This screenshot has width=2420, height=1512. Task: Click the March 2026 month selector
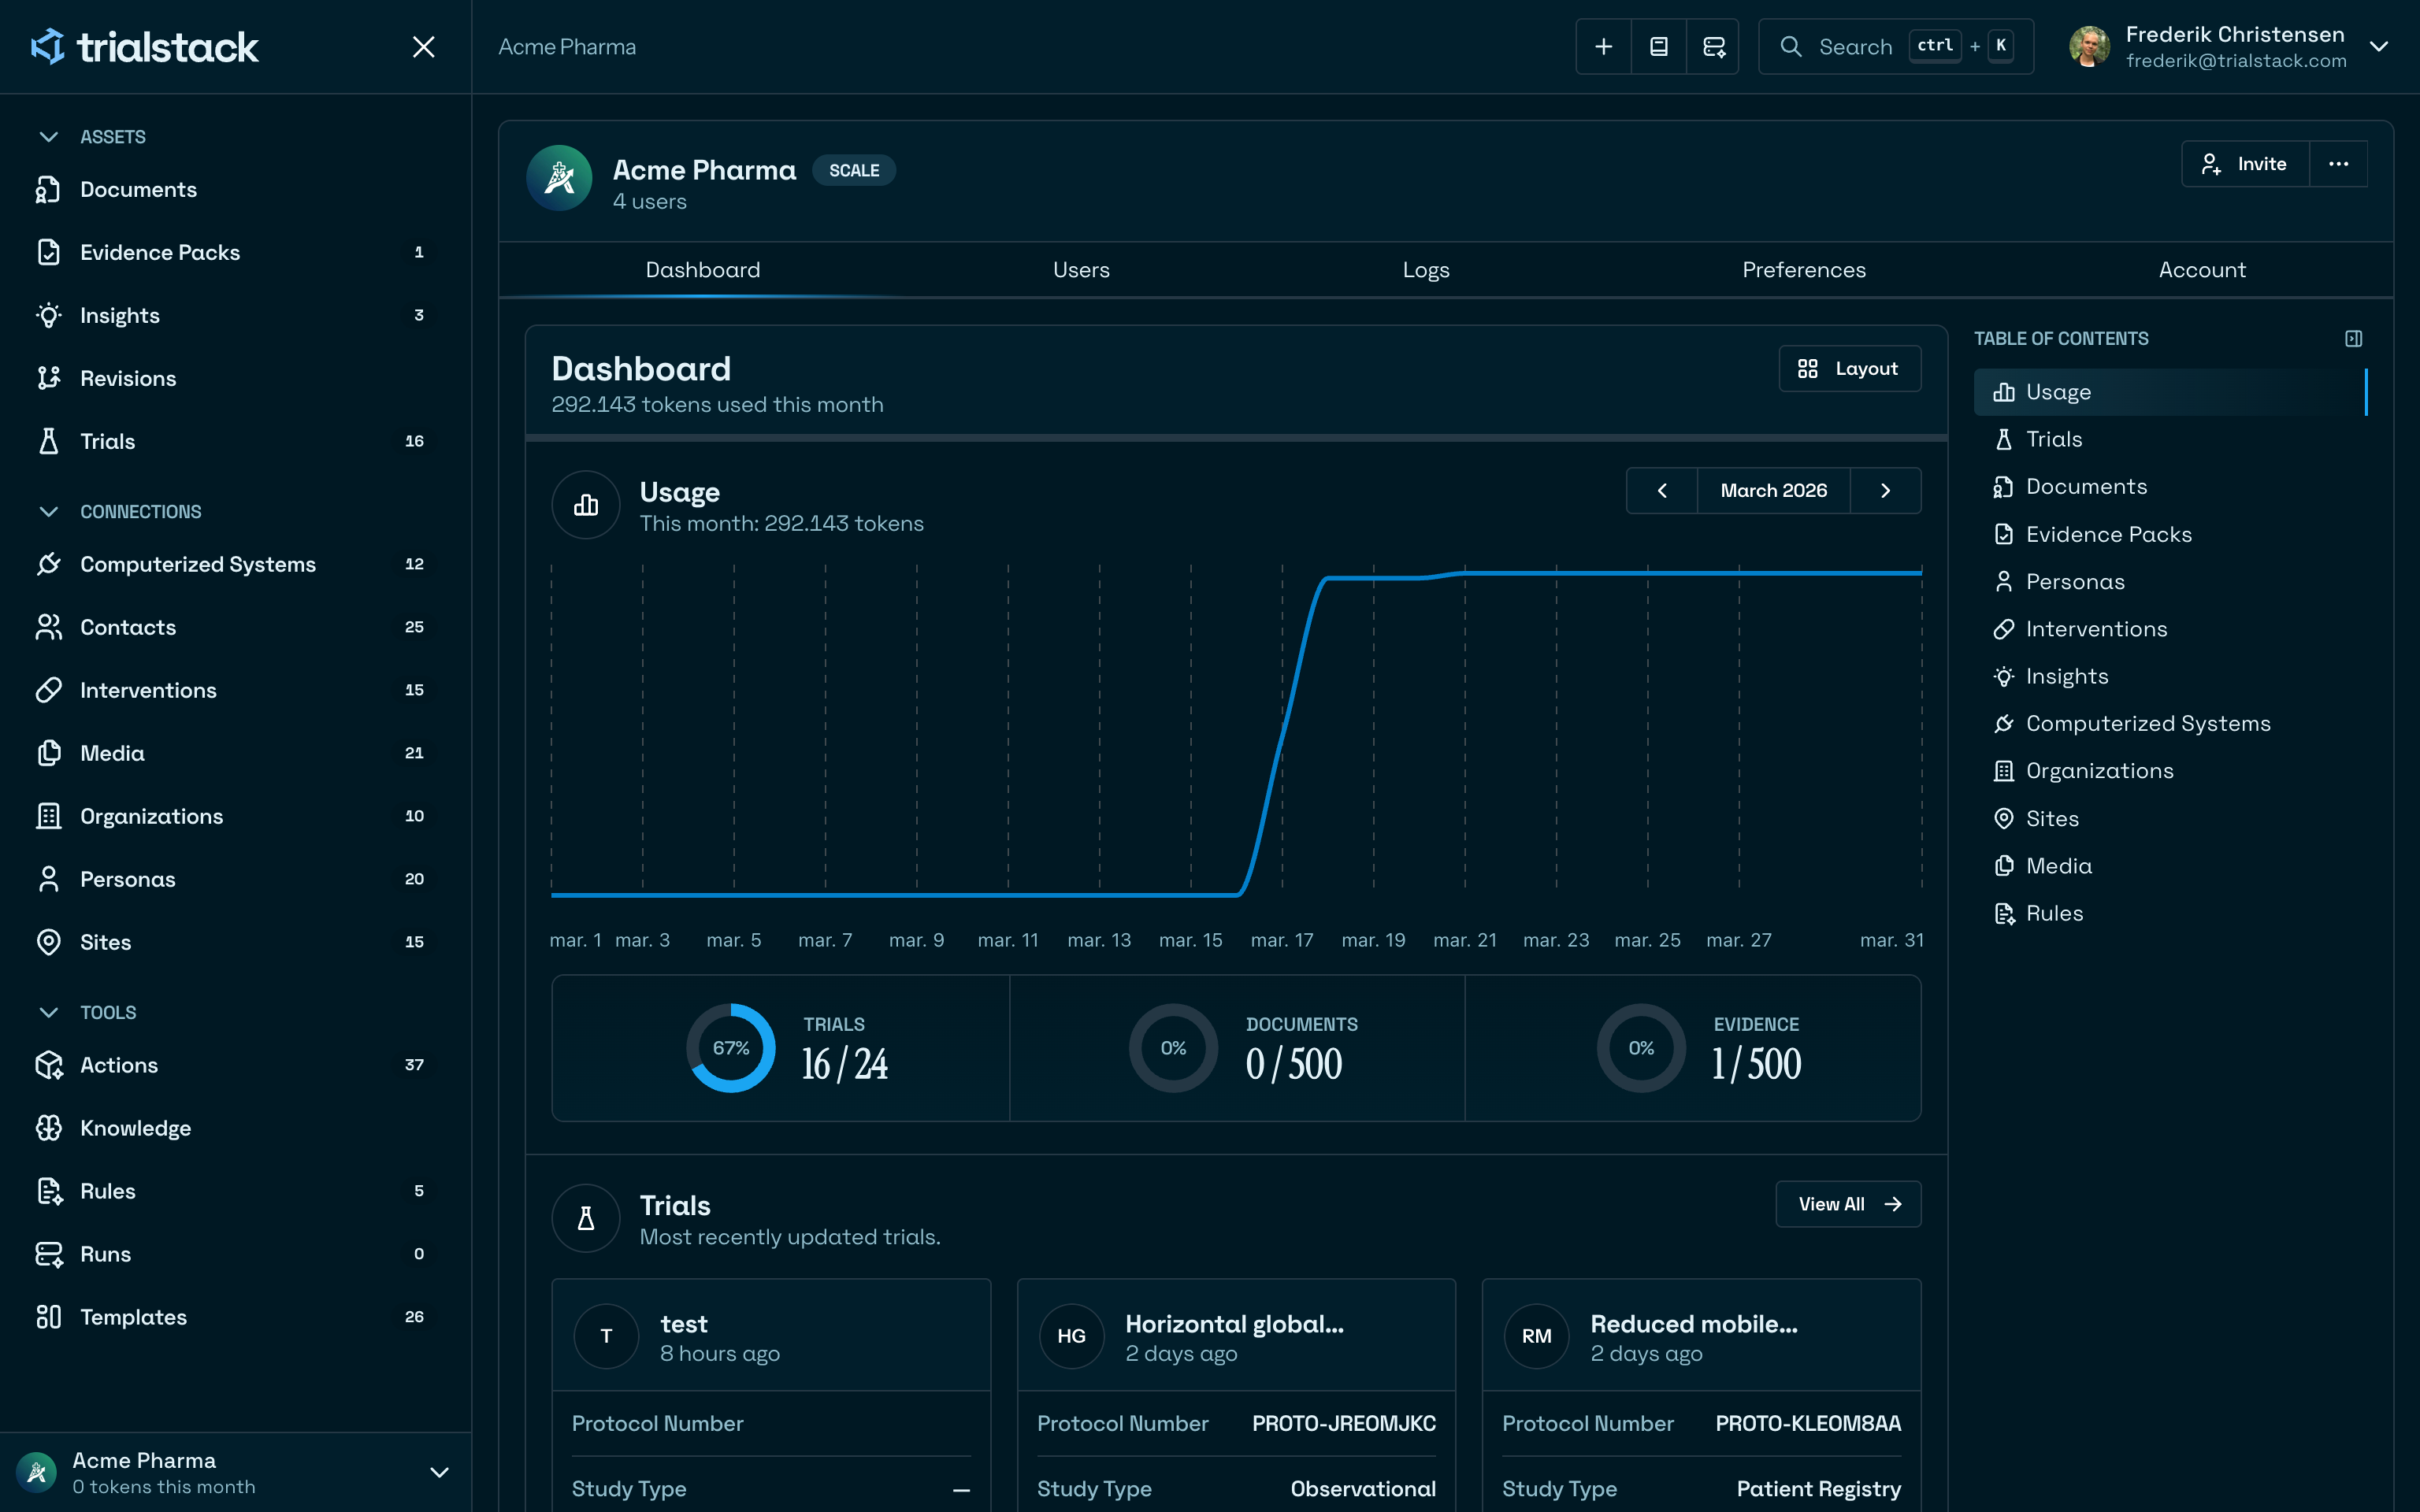[1774, 491]
